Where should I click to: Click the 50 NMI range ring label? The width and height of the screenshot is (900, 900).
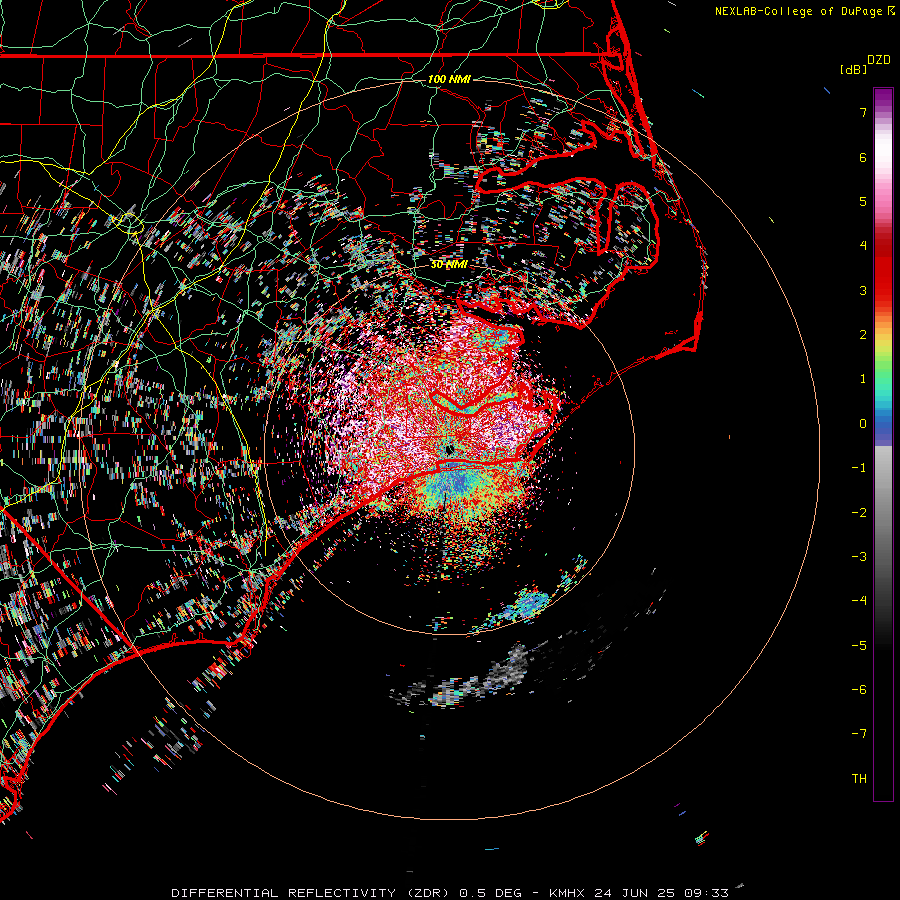pos(449,264)
